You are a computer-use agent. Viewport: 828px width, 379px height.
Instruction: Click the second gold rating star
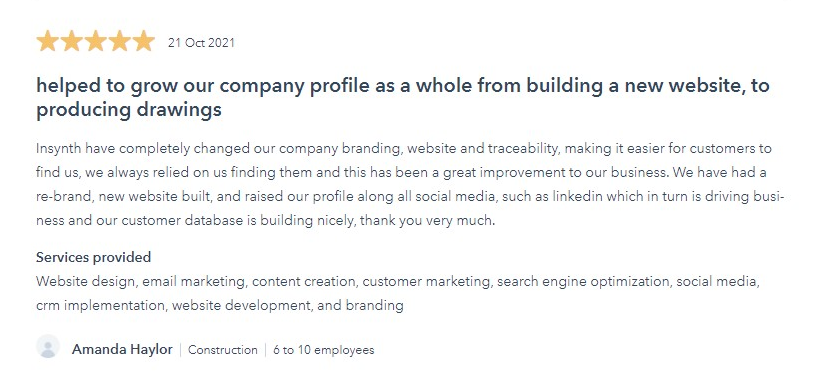(71, 41)
